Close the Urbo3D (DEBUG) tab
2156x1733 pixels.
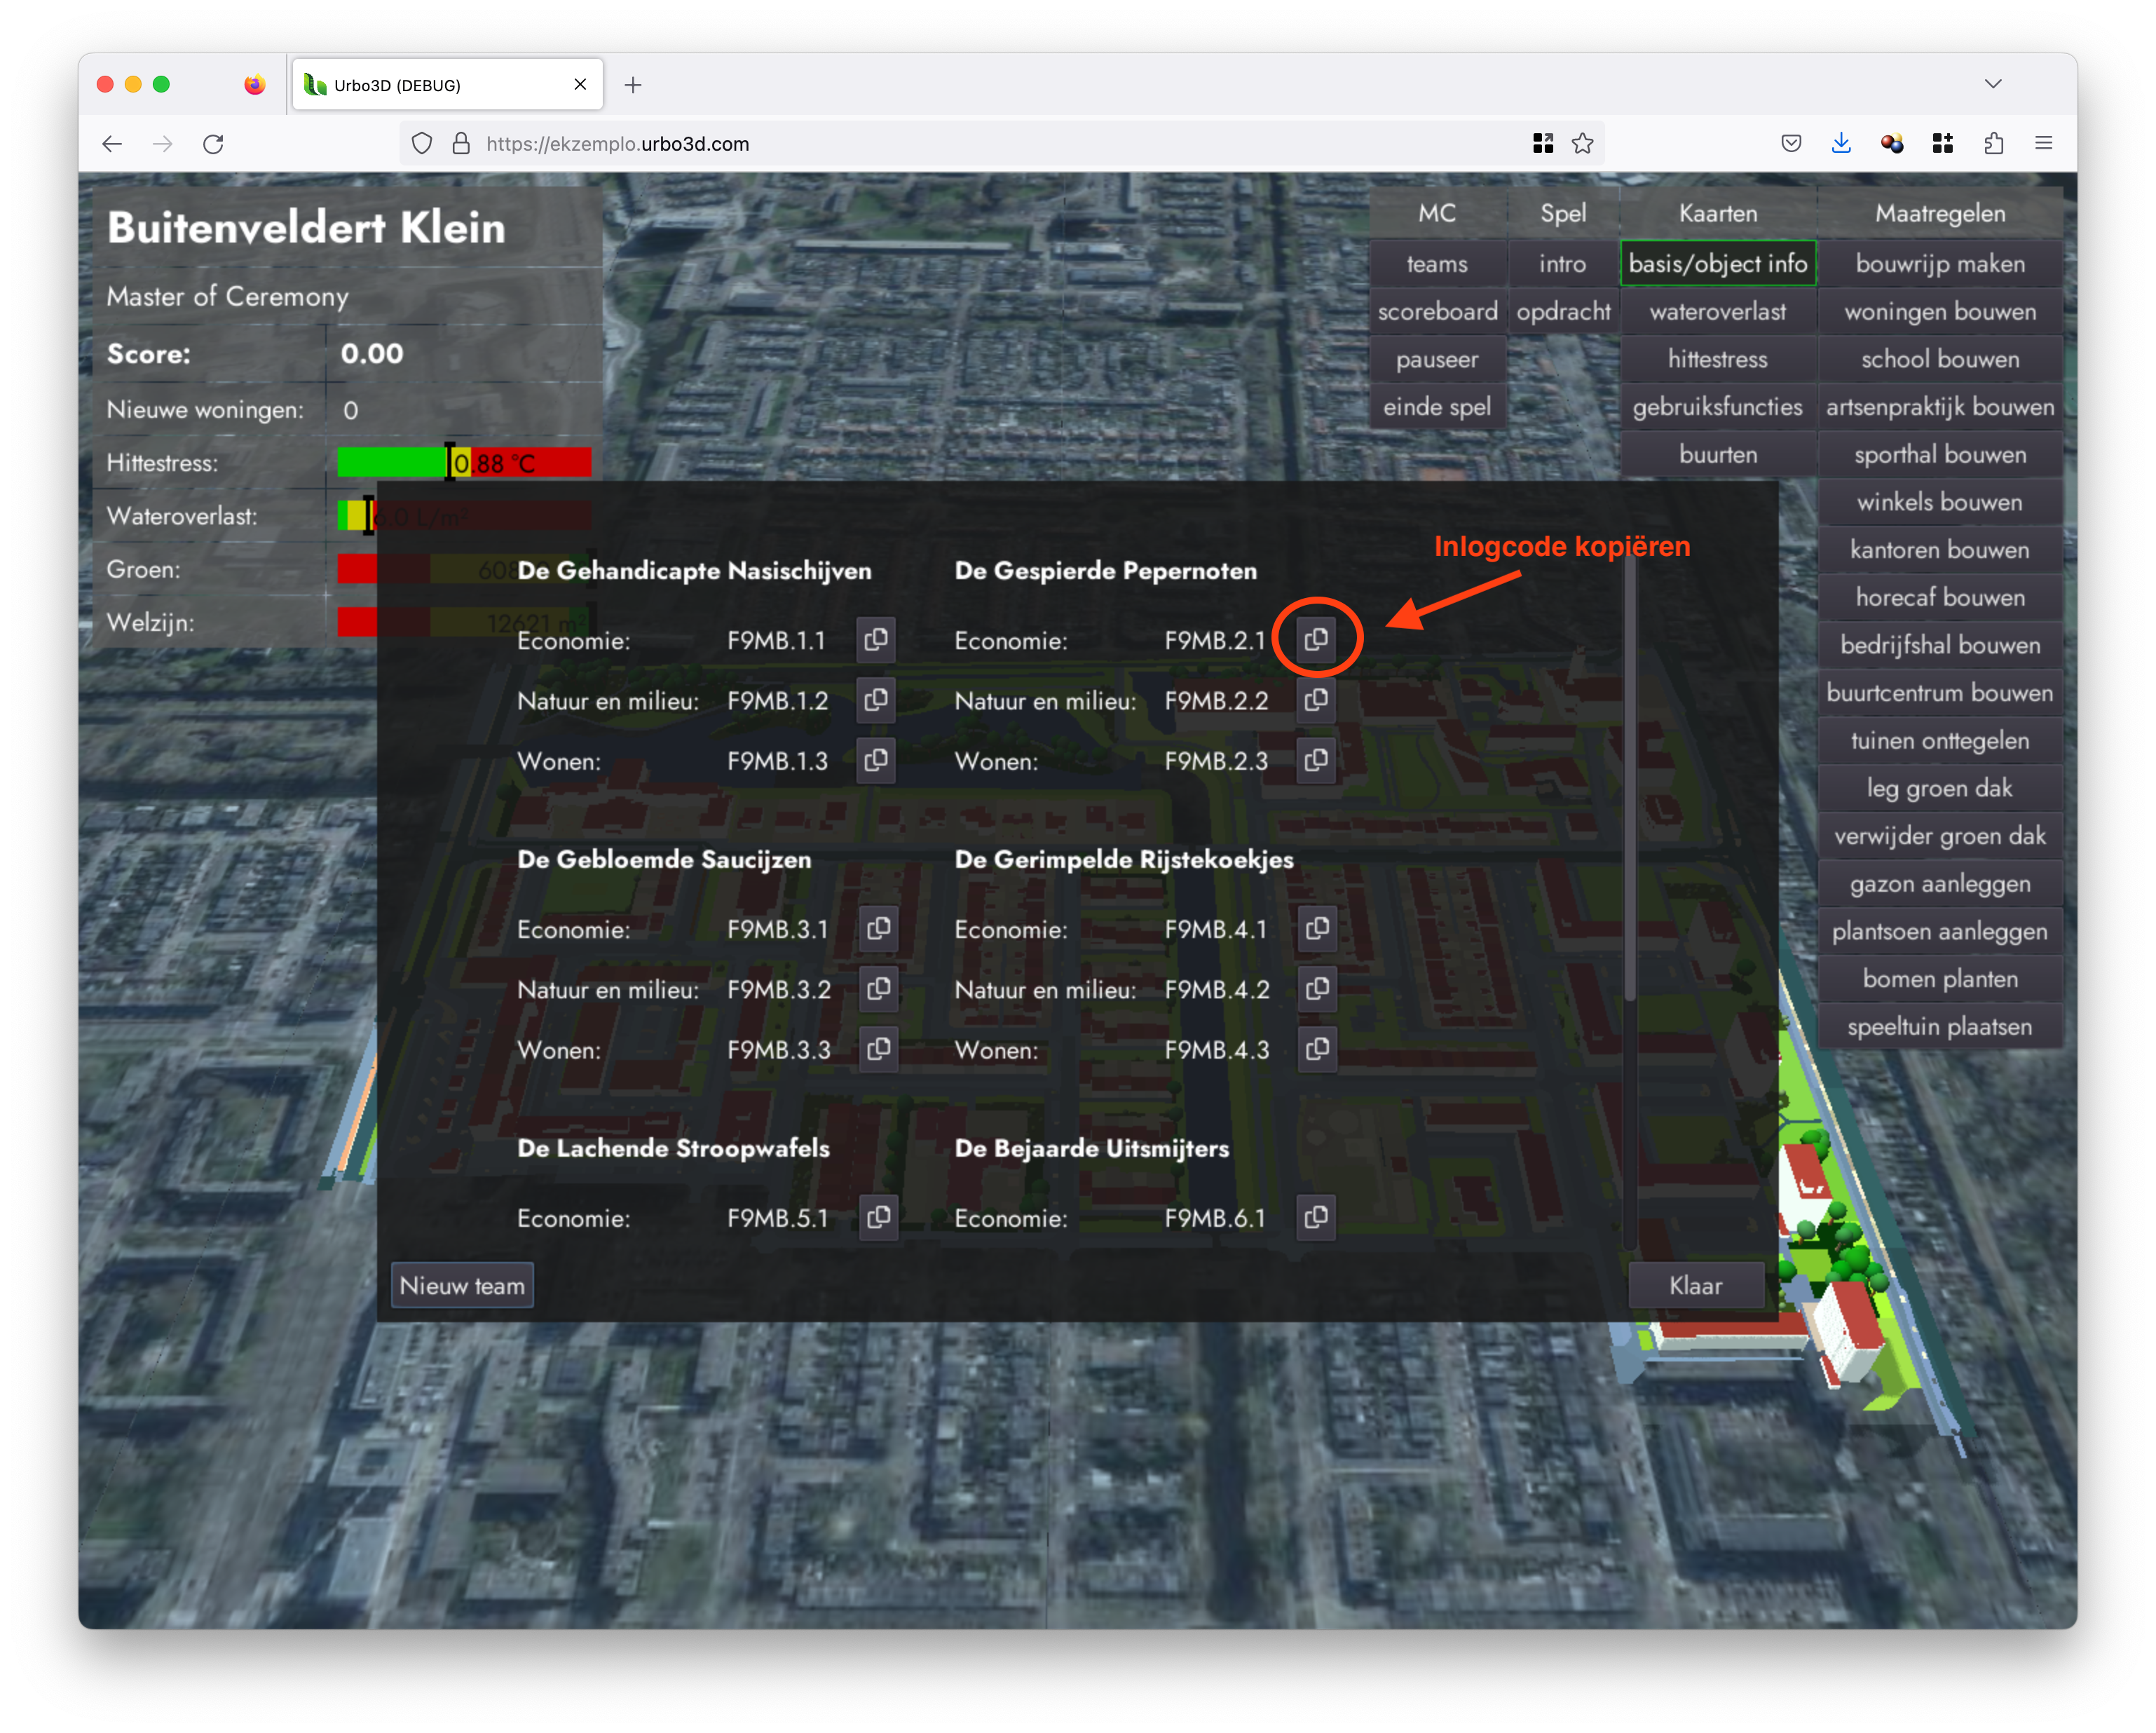click(x=580, y=85)
